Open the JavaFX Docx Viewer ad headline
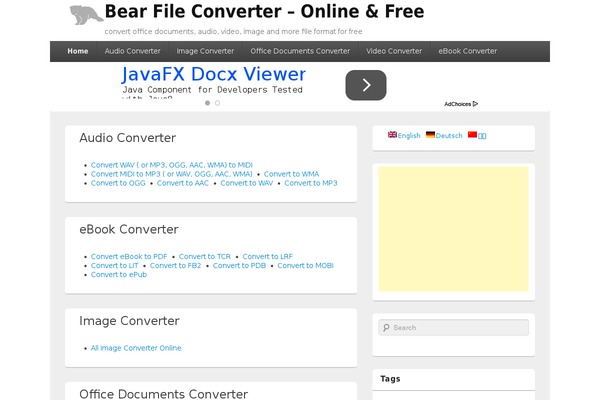The width and height of the screenshot is (600, 400). (x=214, y=74)
